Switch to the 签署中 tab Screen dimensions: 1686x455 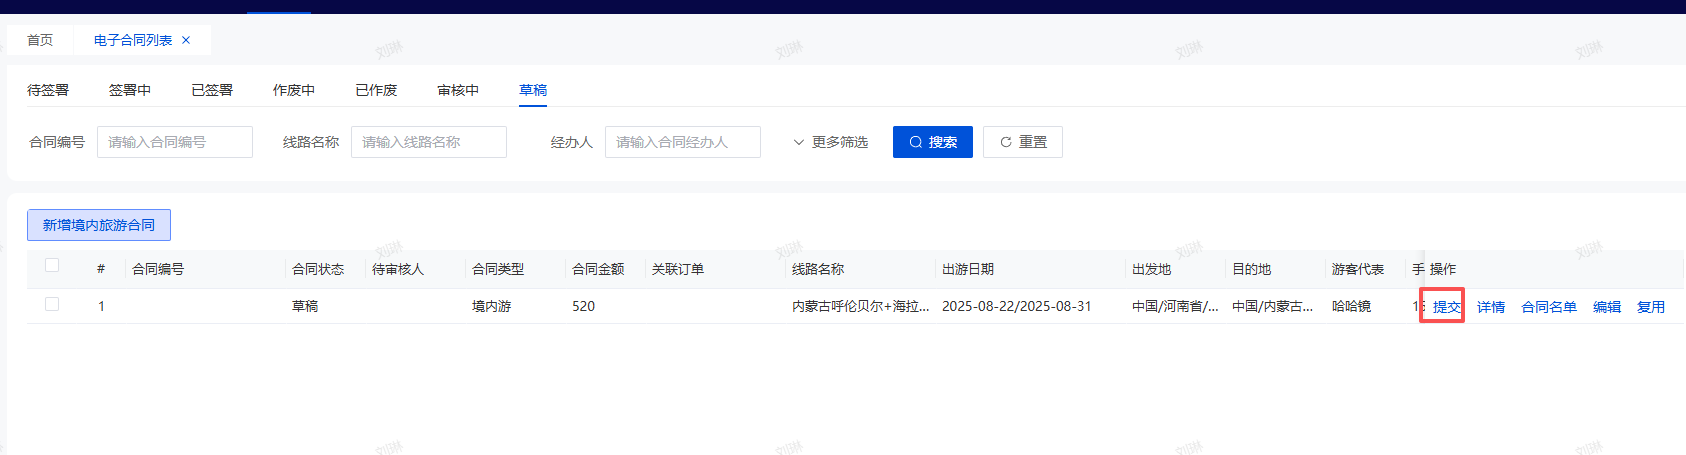(130, 90)
